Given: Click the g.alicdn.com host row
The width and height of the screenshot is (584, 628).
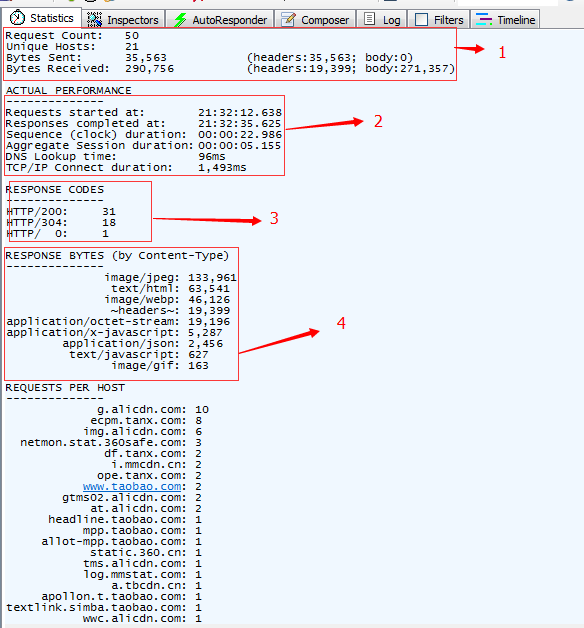Looking at the screenshot, I should [153, 410].
